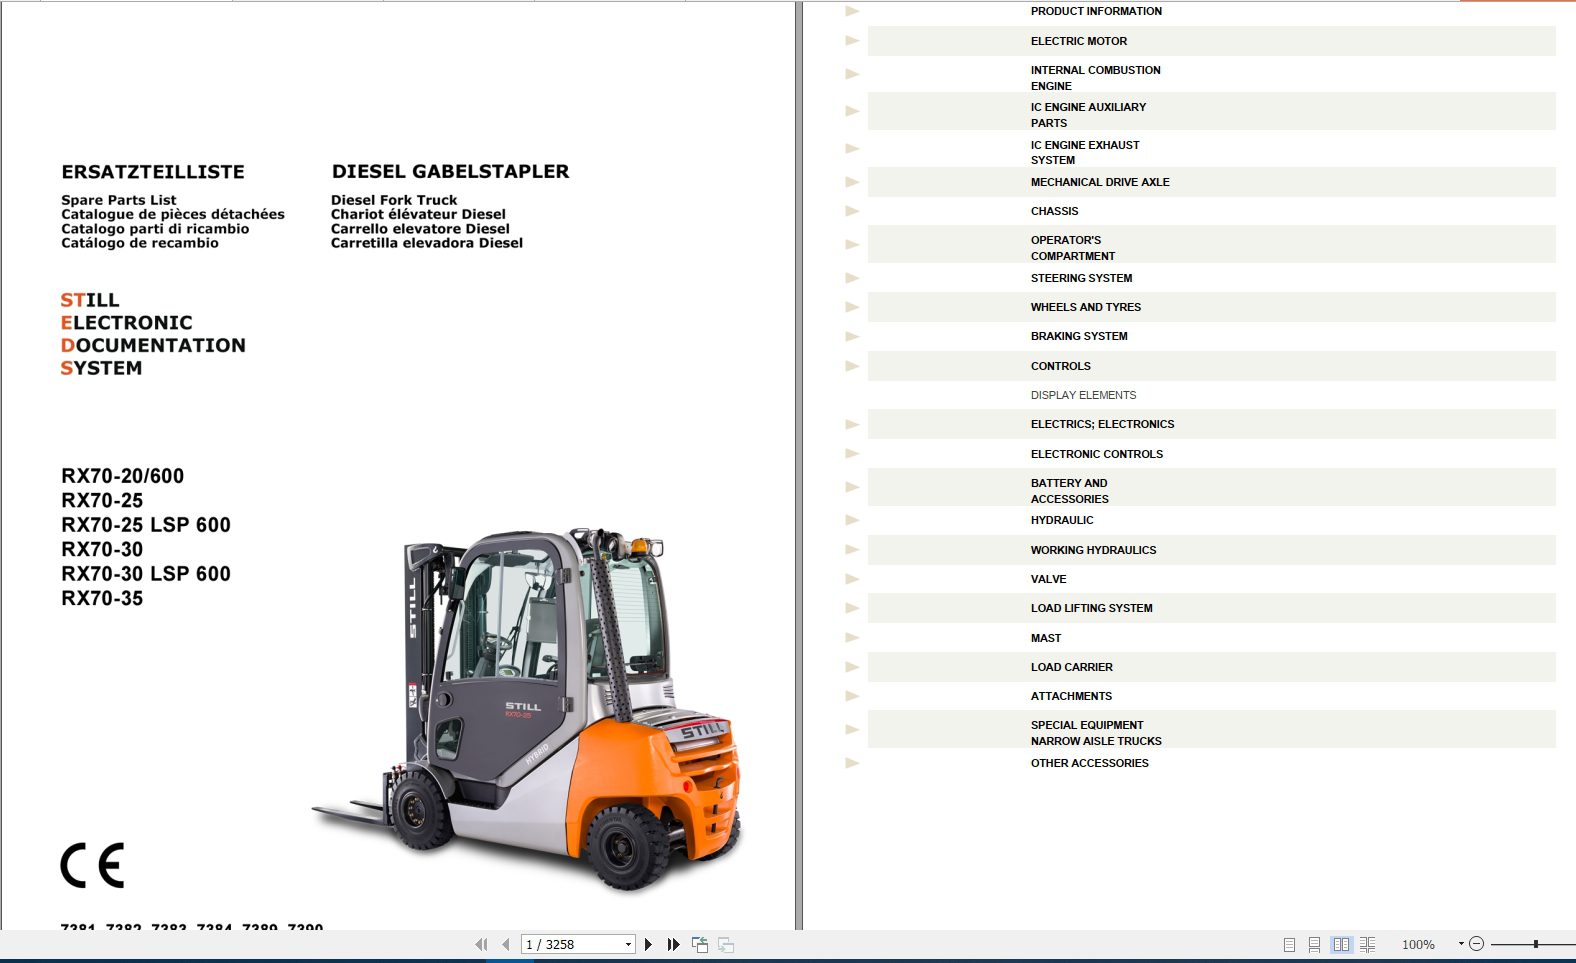Expand arrow beside ELECTRIC MOTOR
Image resolution: width=1576 pixels, height=963 pixels.
pos(852,41)
